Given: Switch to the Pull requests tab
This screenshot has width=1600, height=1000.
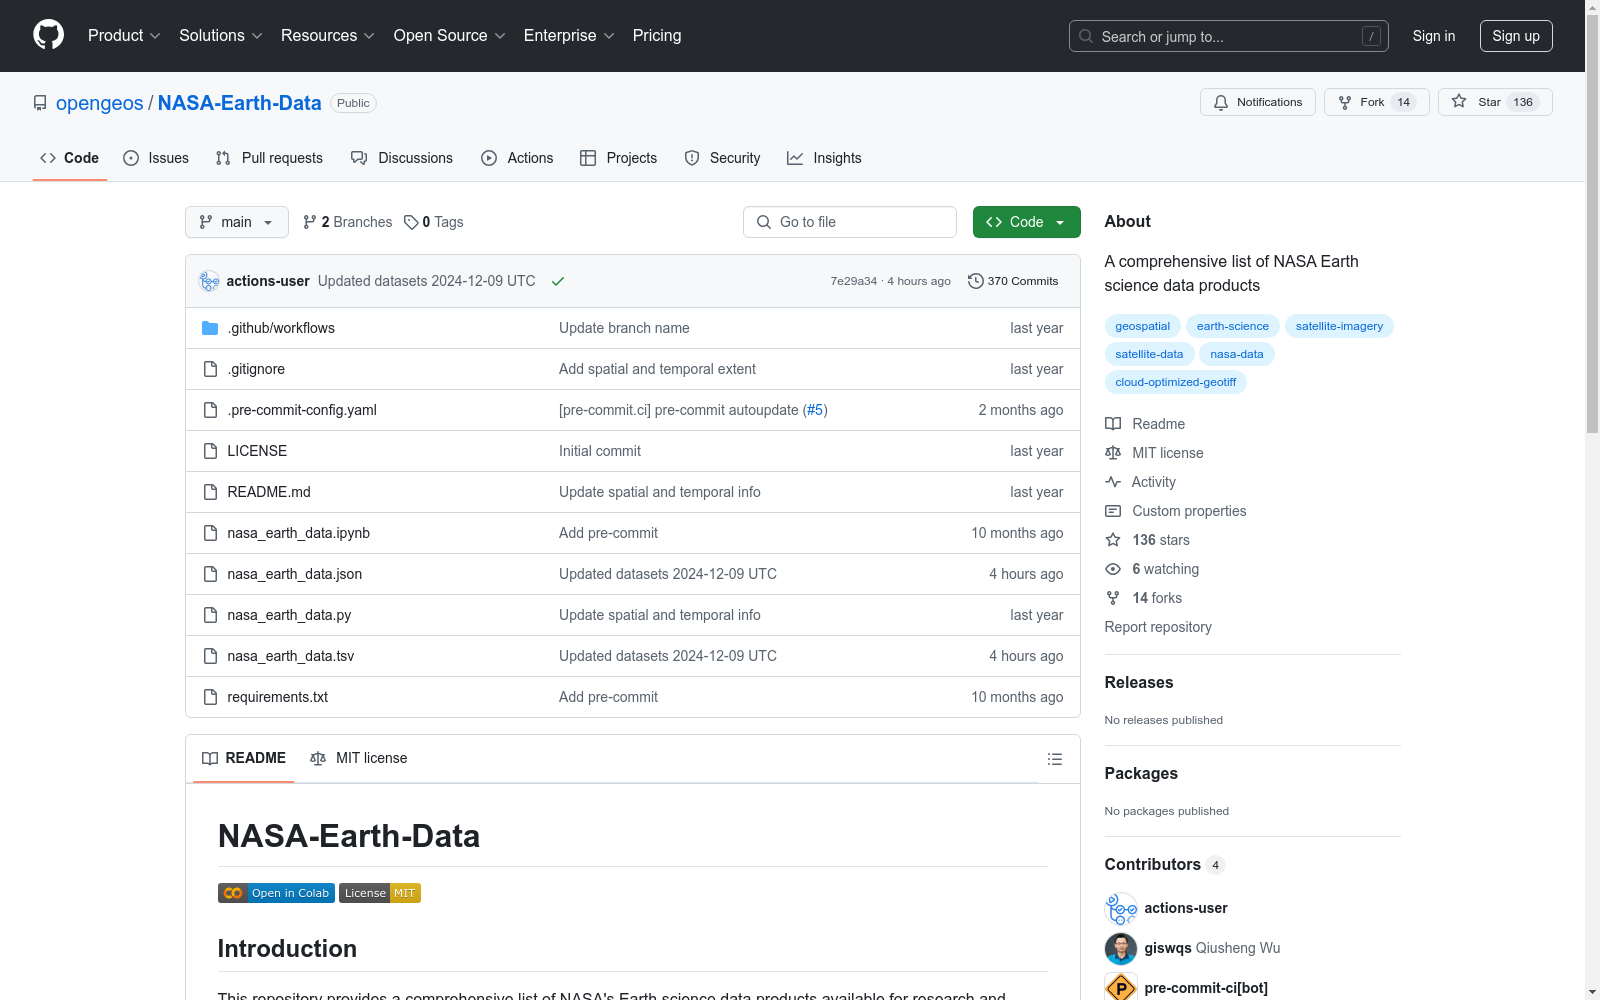Looking at the screenshot, I should [x=269, y=158].
